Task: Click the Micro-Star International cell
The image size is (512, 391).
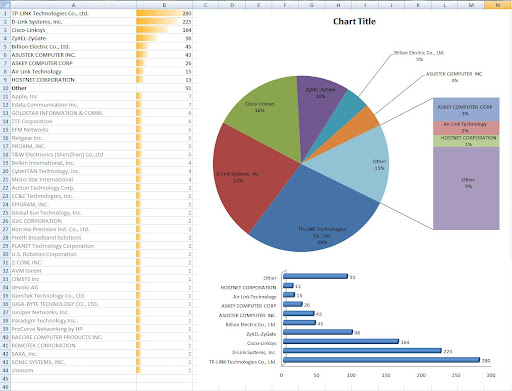Action: pos(73,179)
